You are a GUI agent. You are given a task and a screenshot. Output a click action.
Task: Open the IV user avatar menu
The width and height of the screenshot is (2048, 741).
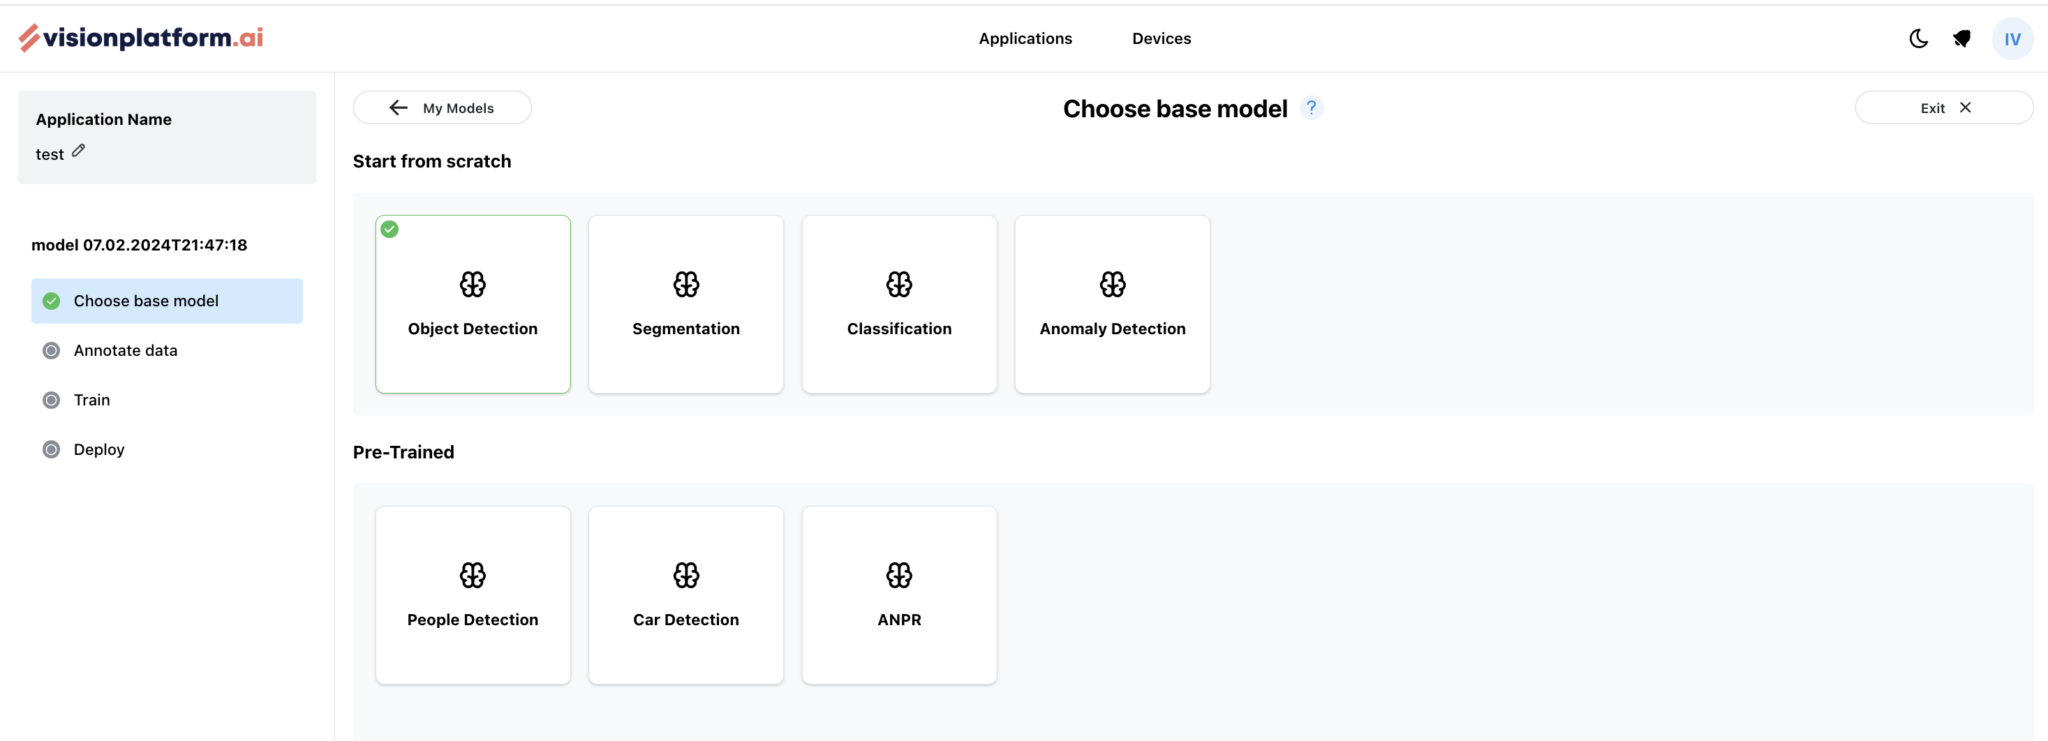pyautogui.click(x=2012, y=39)
